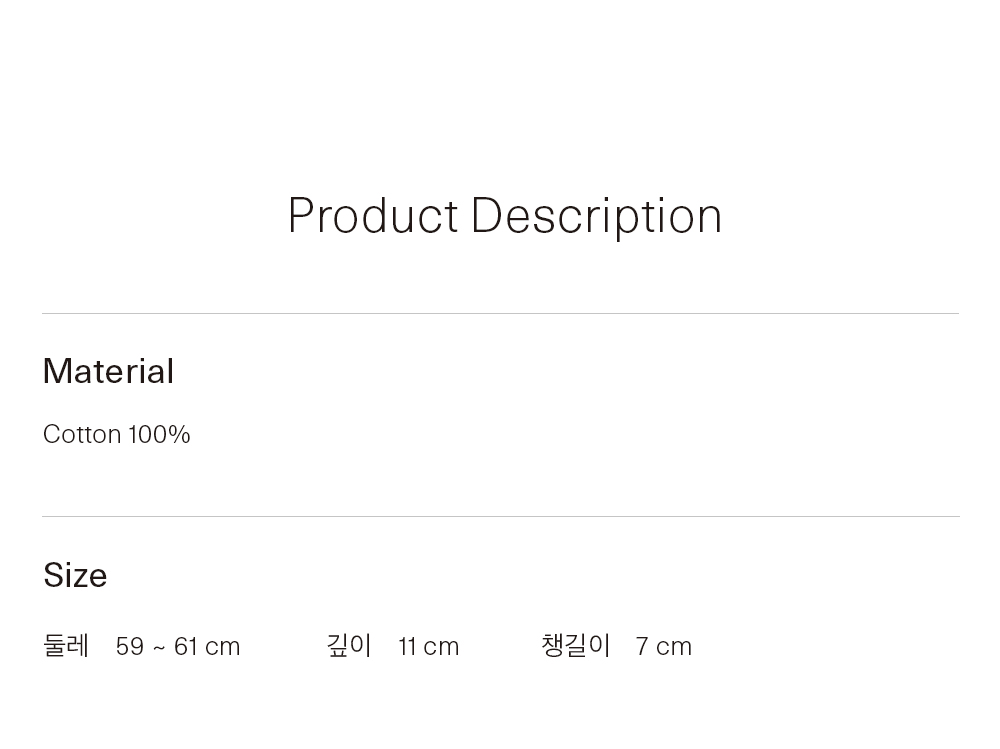
Task: Select the Size section heading
Action: coord(75,575)
